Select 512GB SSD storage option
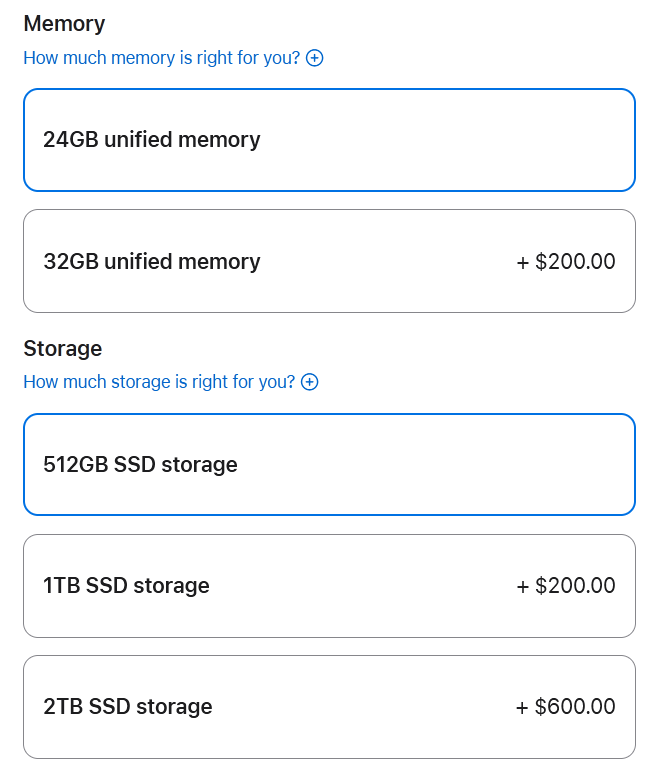 (x=329, y=465)
